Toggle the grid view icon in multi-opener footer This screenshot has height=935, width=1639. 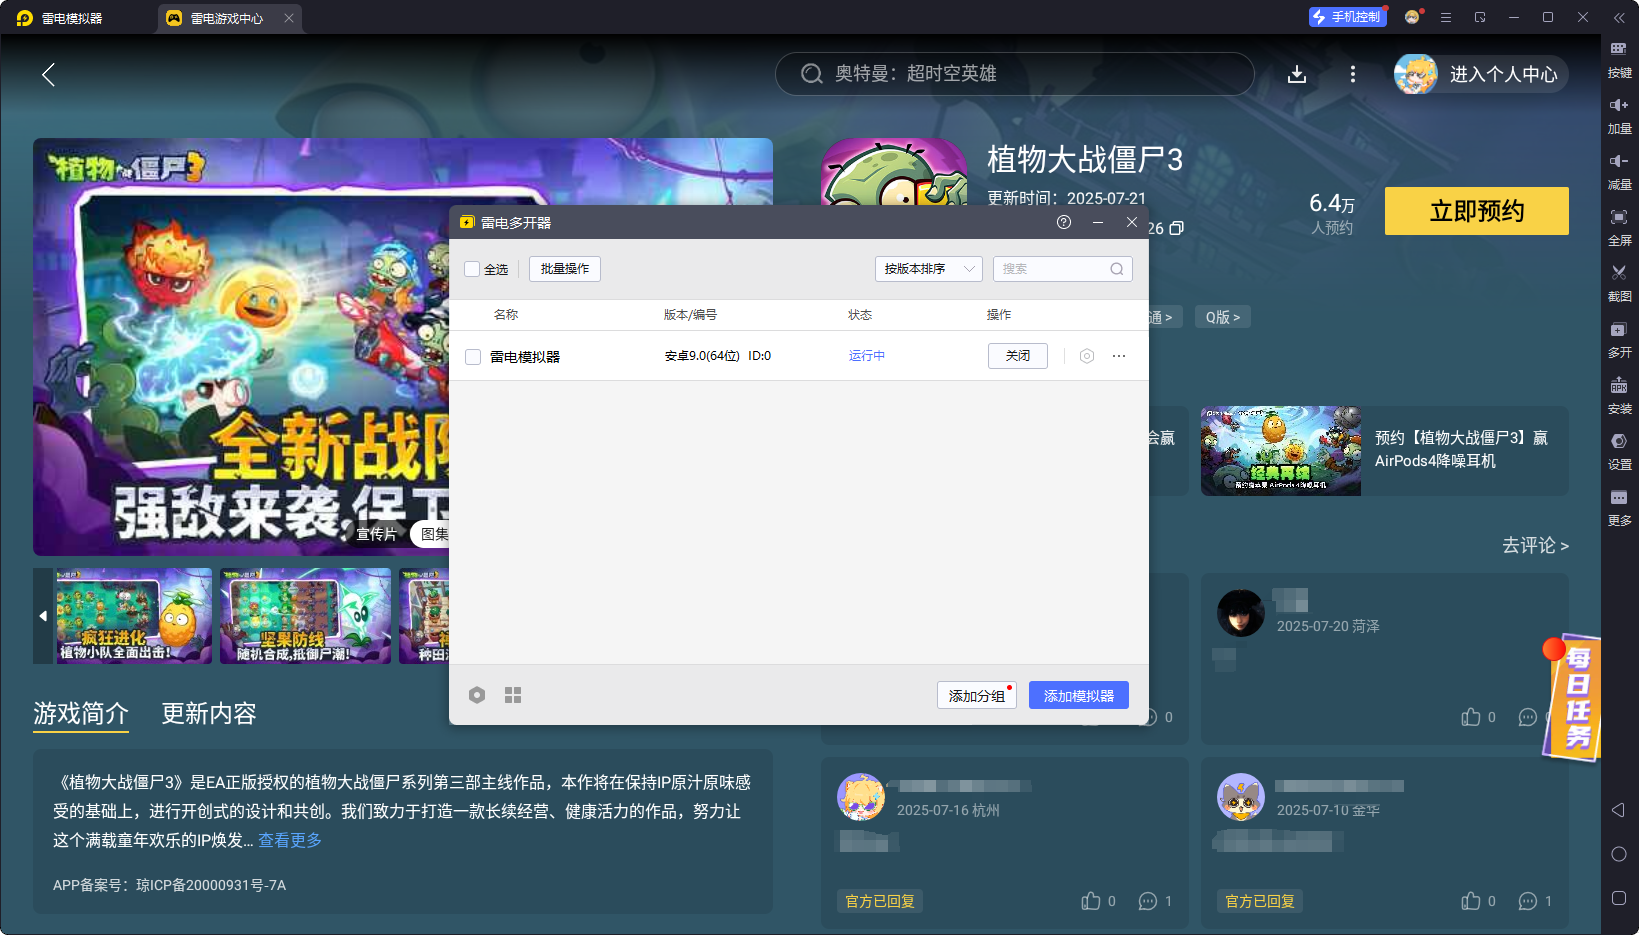(x=513, y=694)
